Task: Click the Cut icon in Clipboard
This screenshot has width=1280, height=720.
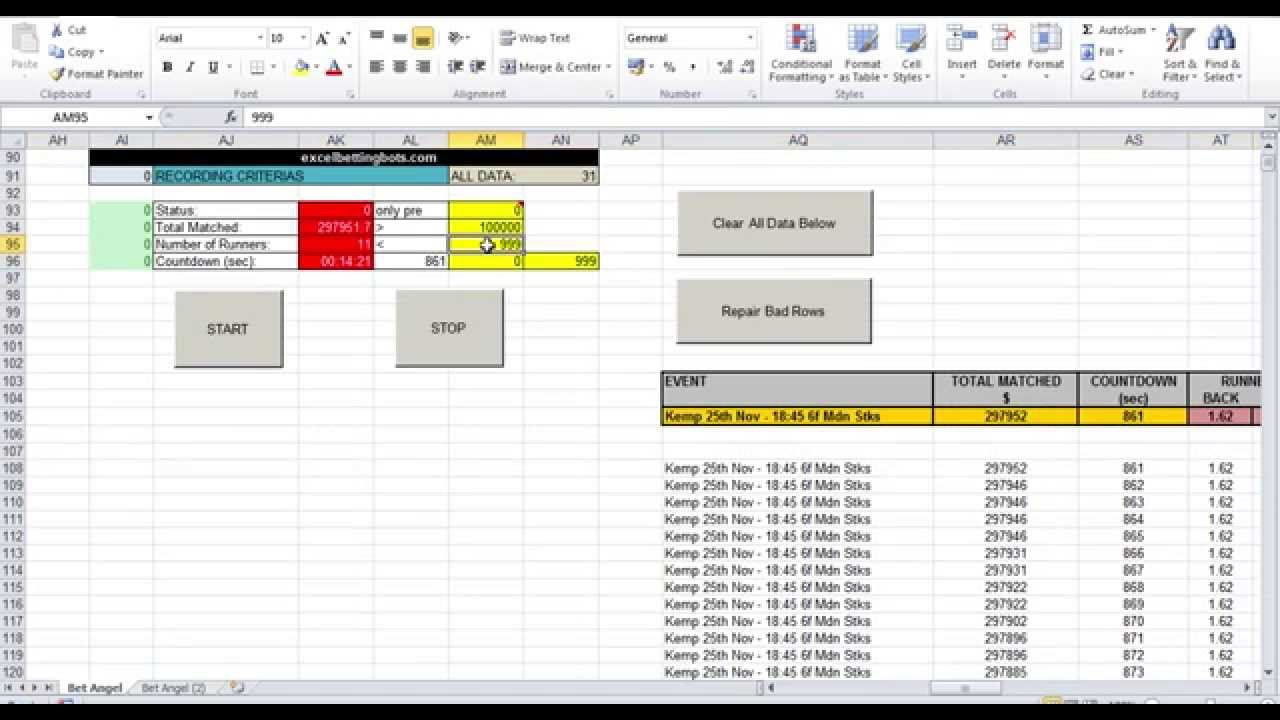Action: click(x=57, y=31)
